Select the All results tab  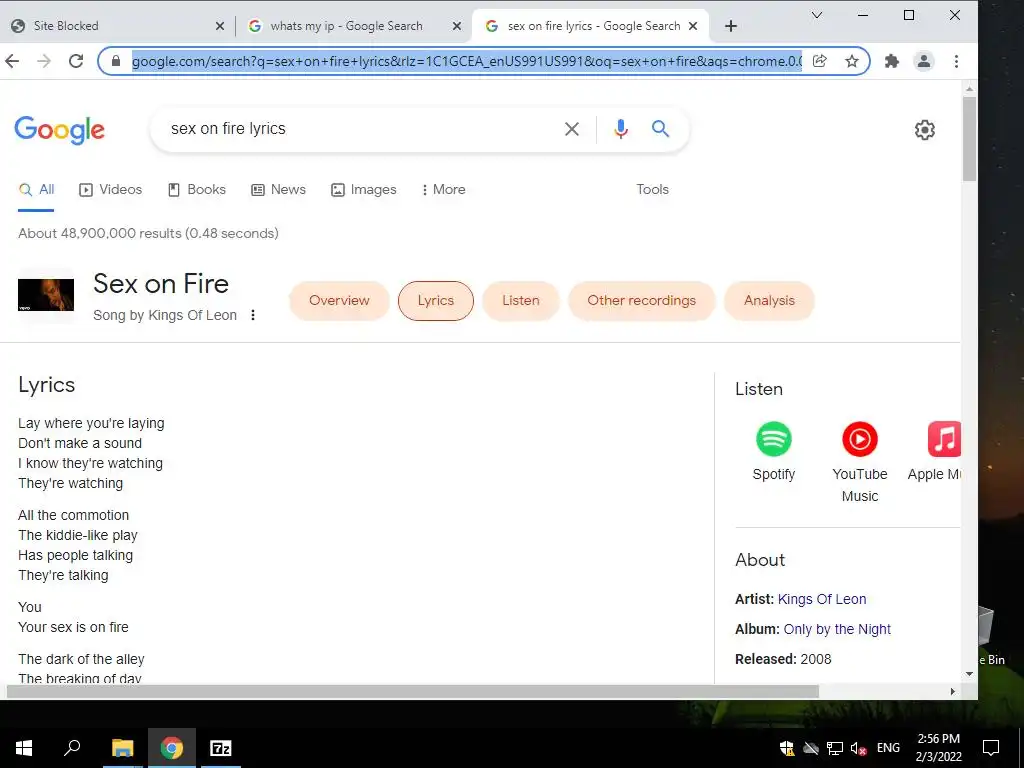pos(37,189)
